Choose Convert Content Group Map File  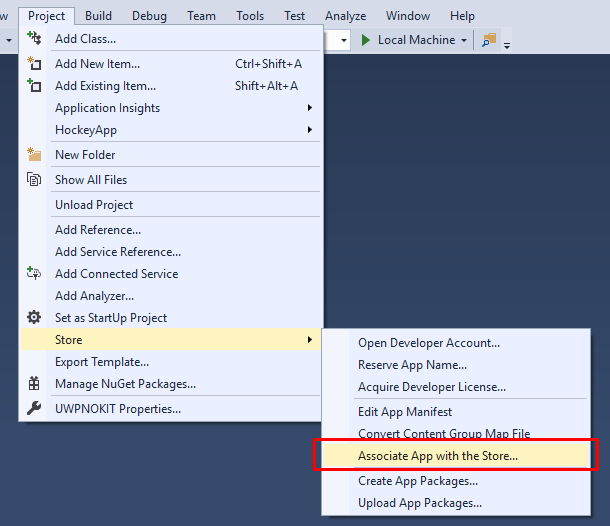pos(456,433)
